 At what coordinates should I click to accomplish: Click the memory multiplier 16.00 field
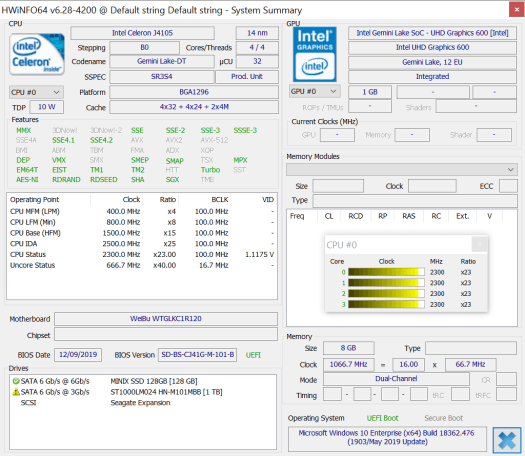coord(408,365)
